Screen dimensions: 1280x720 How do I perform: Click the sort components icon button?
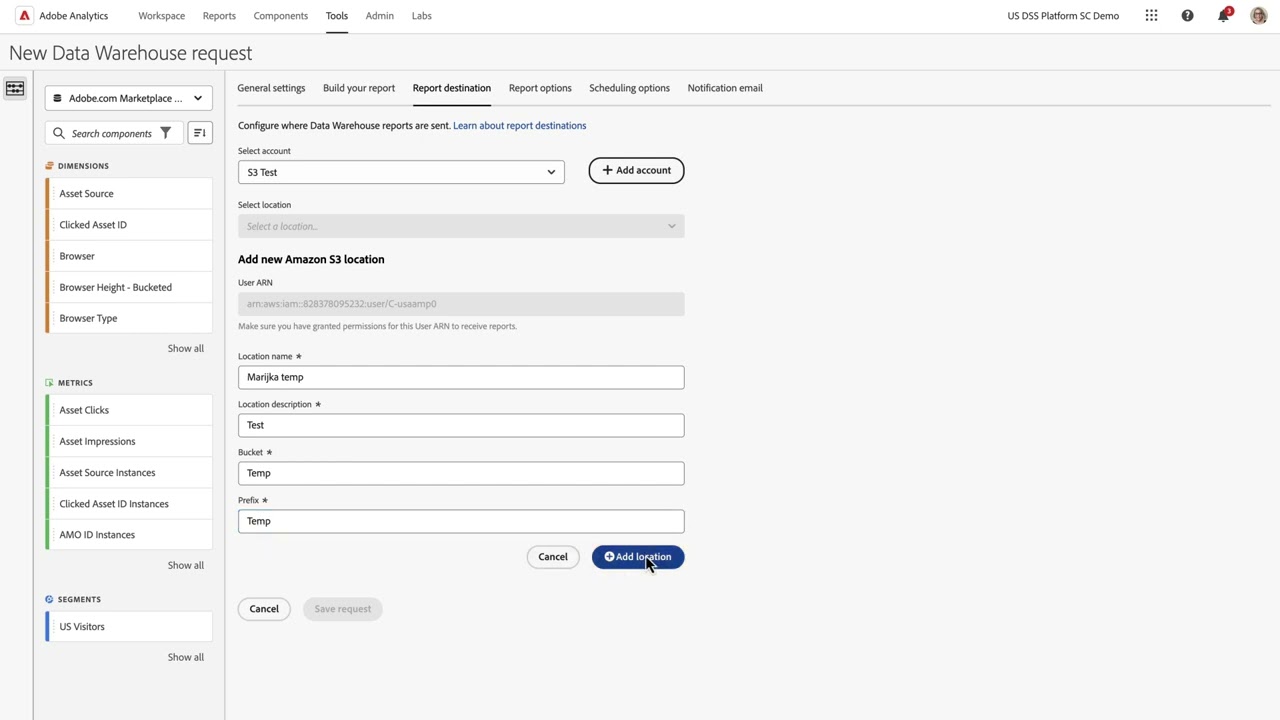click(x=199, y=133)
